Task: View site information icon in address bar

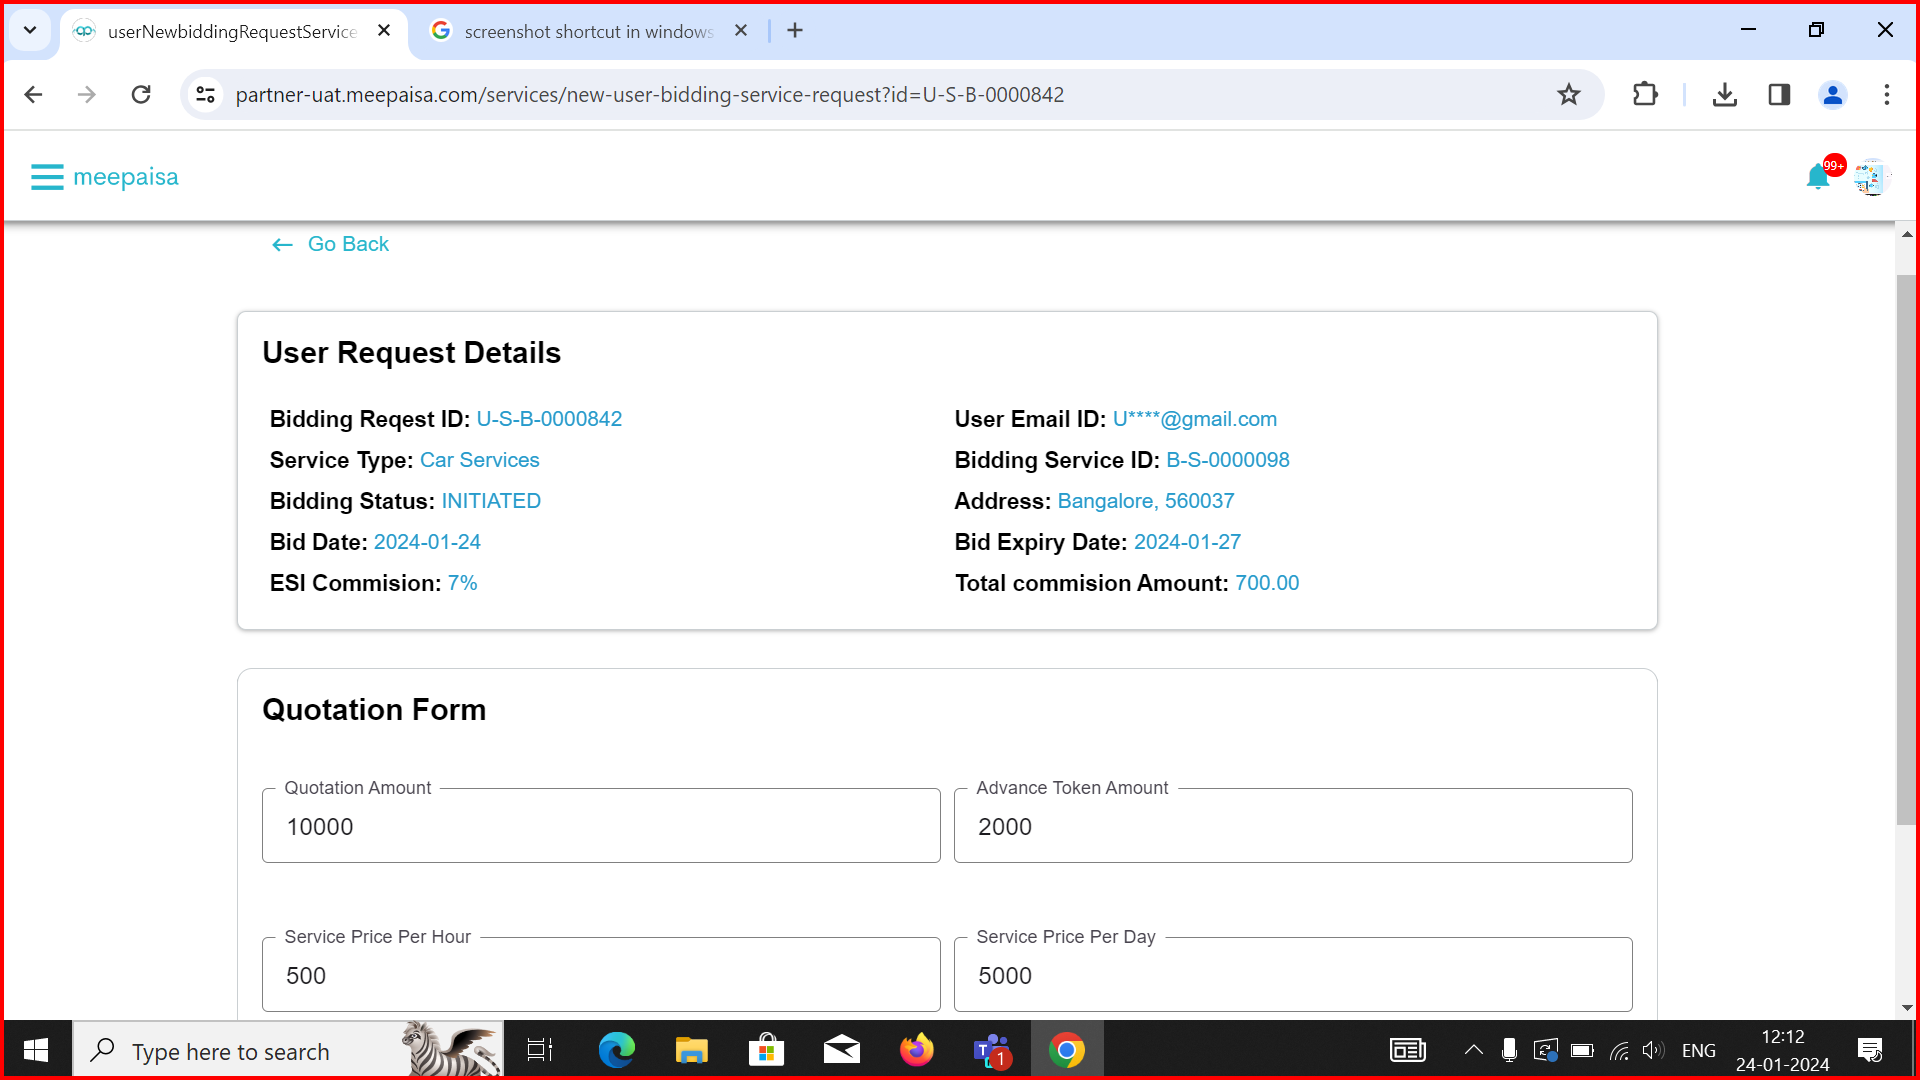Action: click(205, 94)
